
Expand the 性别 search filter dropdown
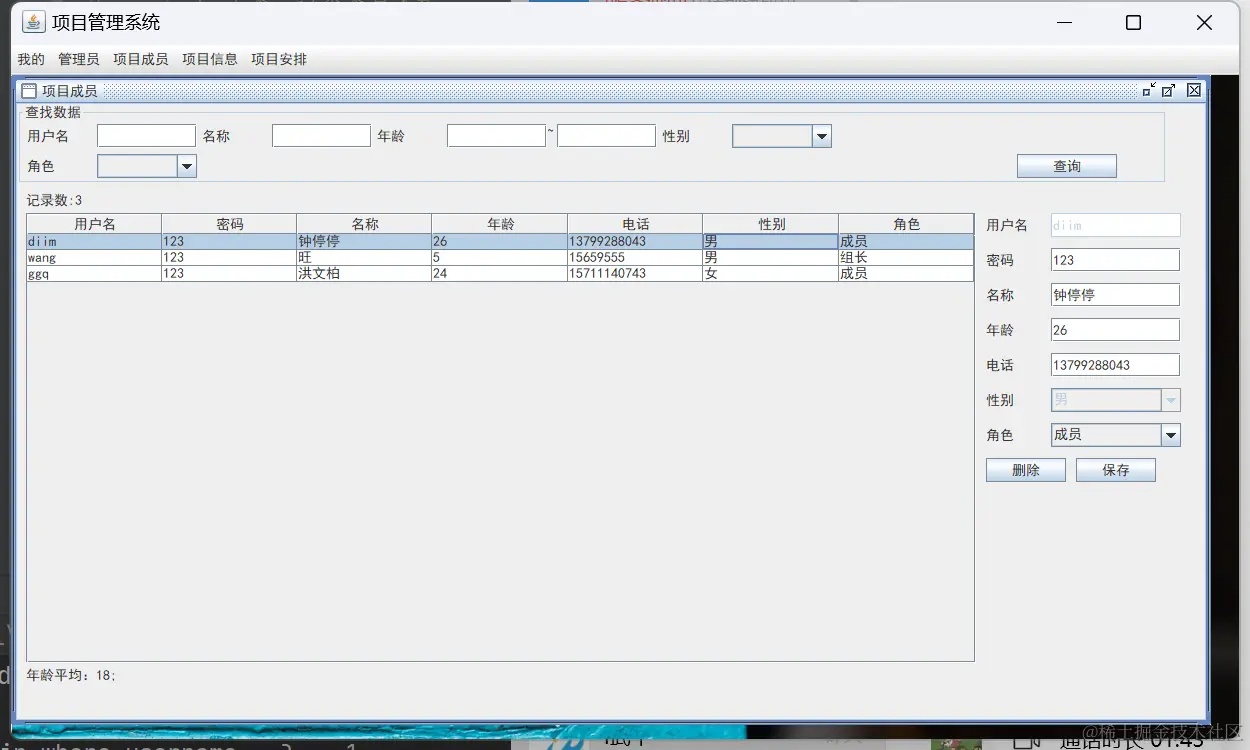pyautogui.click(x=822, y=136)
